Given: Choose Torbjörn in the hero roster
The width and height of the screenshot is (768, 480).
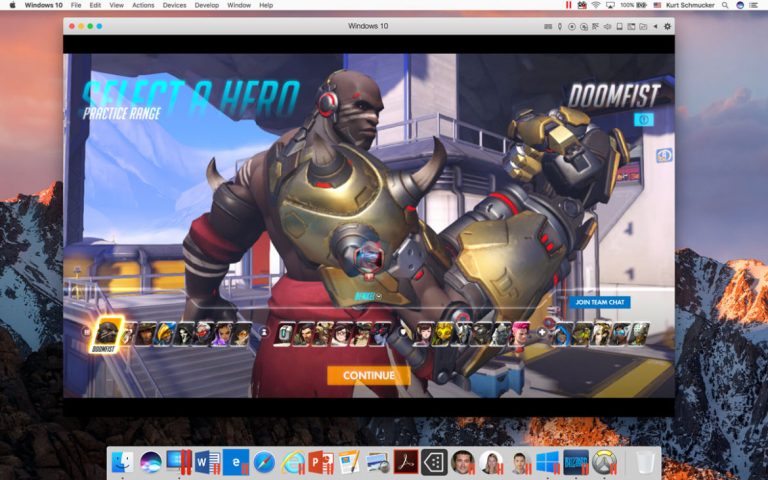Looking at the screenshot, I should 362,334.
